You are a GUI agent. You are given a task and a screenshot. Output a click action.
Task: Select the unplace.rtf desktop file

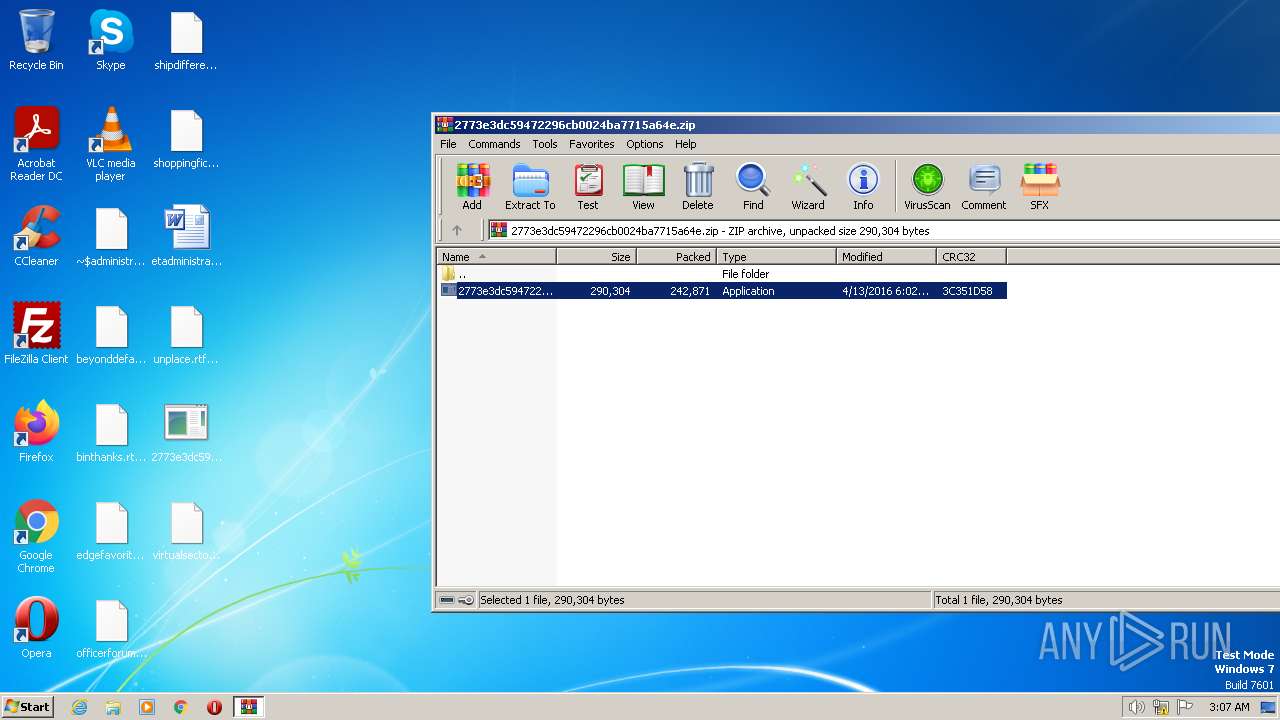186,334
